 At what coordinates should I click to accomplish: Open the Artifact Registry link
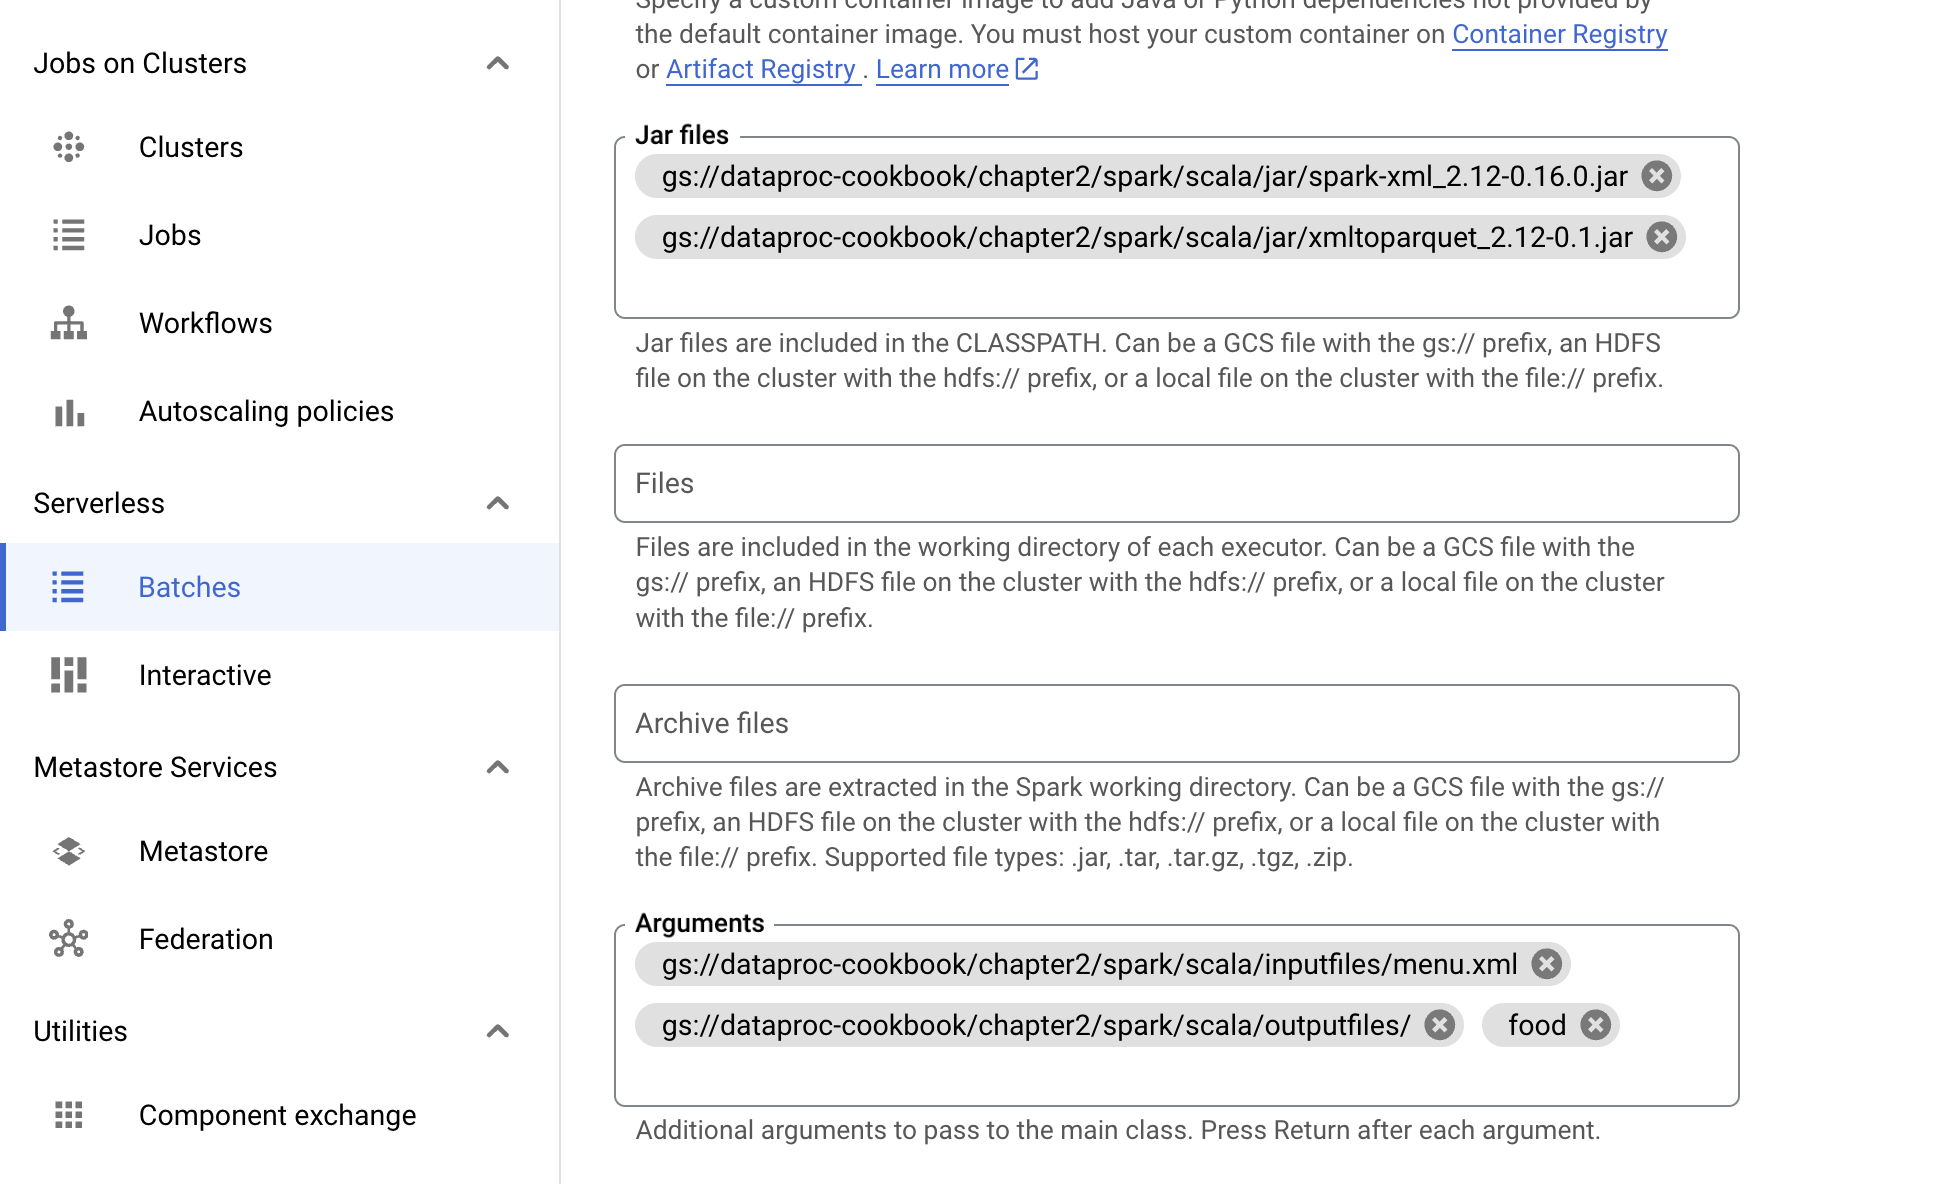761,69
